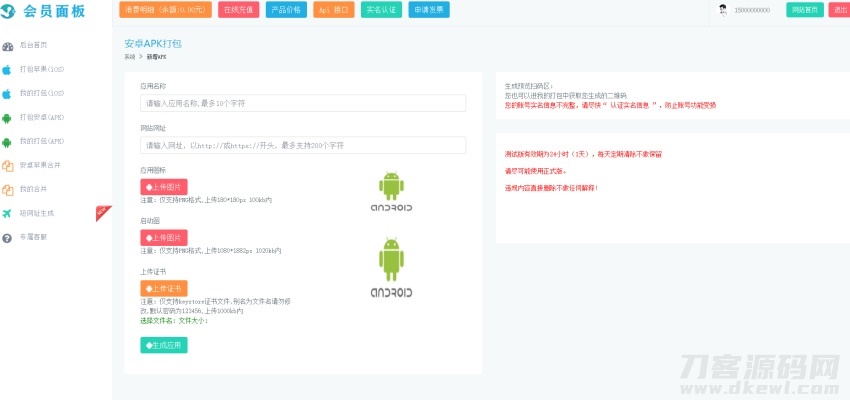Image resolution: width=850 pixels, height=400 pixels.
Task: Click the 退出 logout button
Action: click(x=838, y=10)
